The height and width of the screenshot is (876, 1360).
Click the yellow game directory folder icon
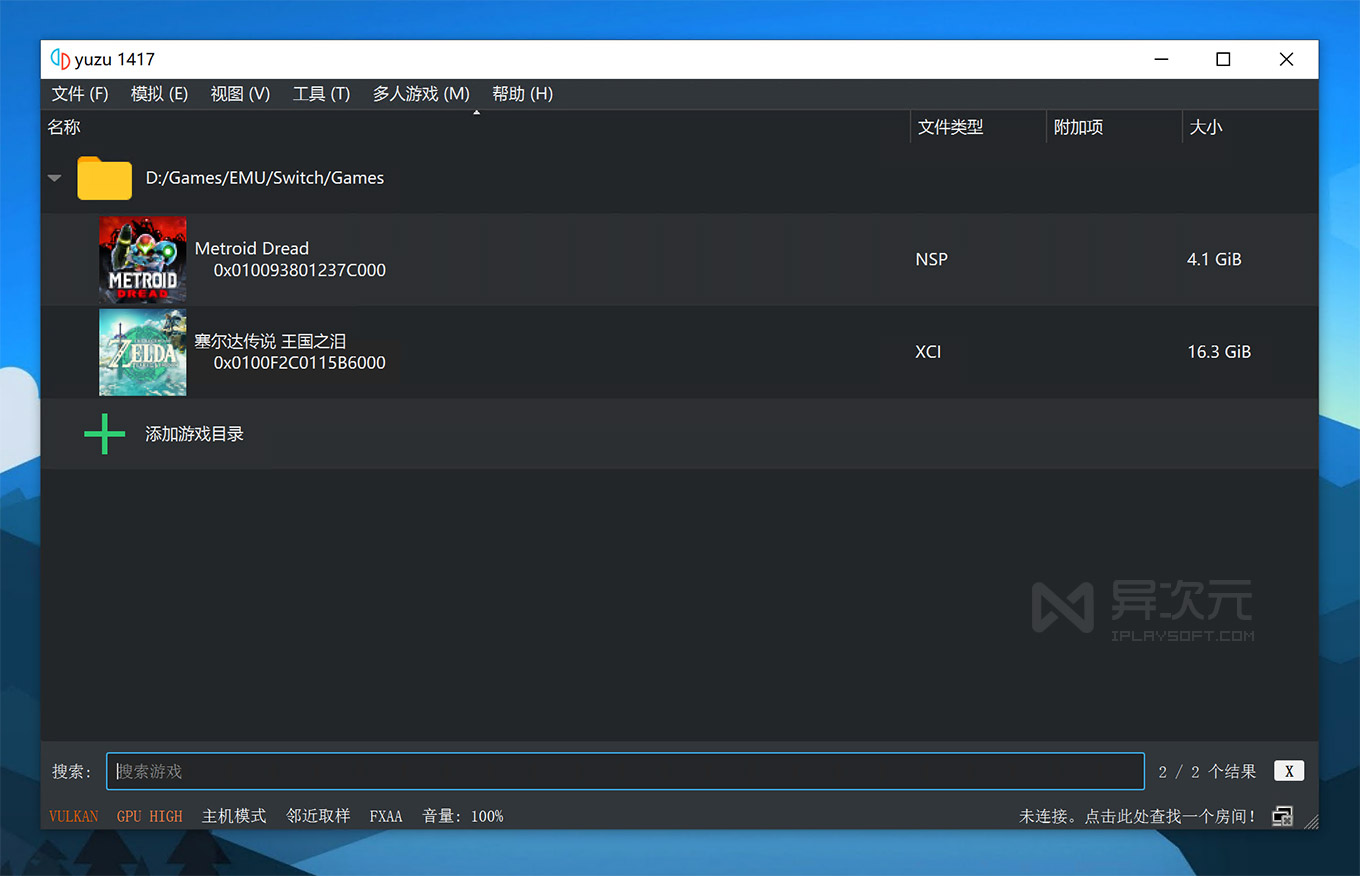pyautogui.click(x=104, y=178)
